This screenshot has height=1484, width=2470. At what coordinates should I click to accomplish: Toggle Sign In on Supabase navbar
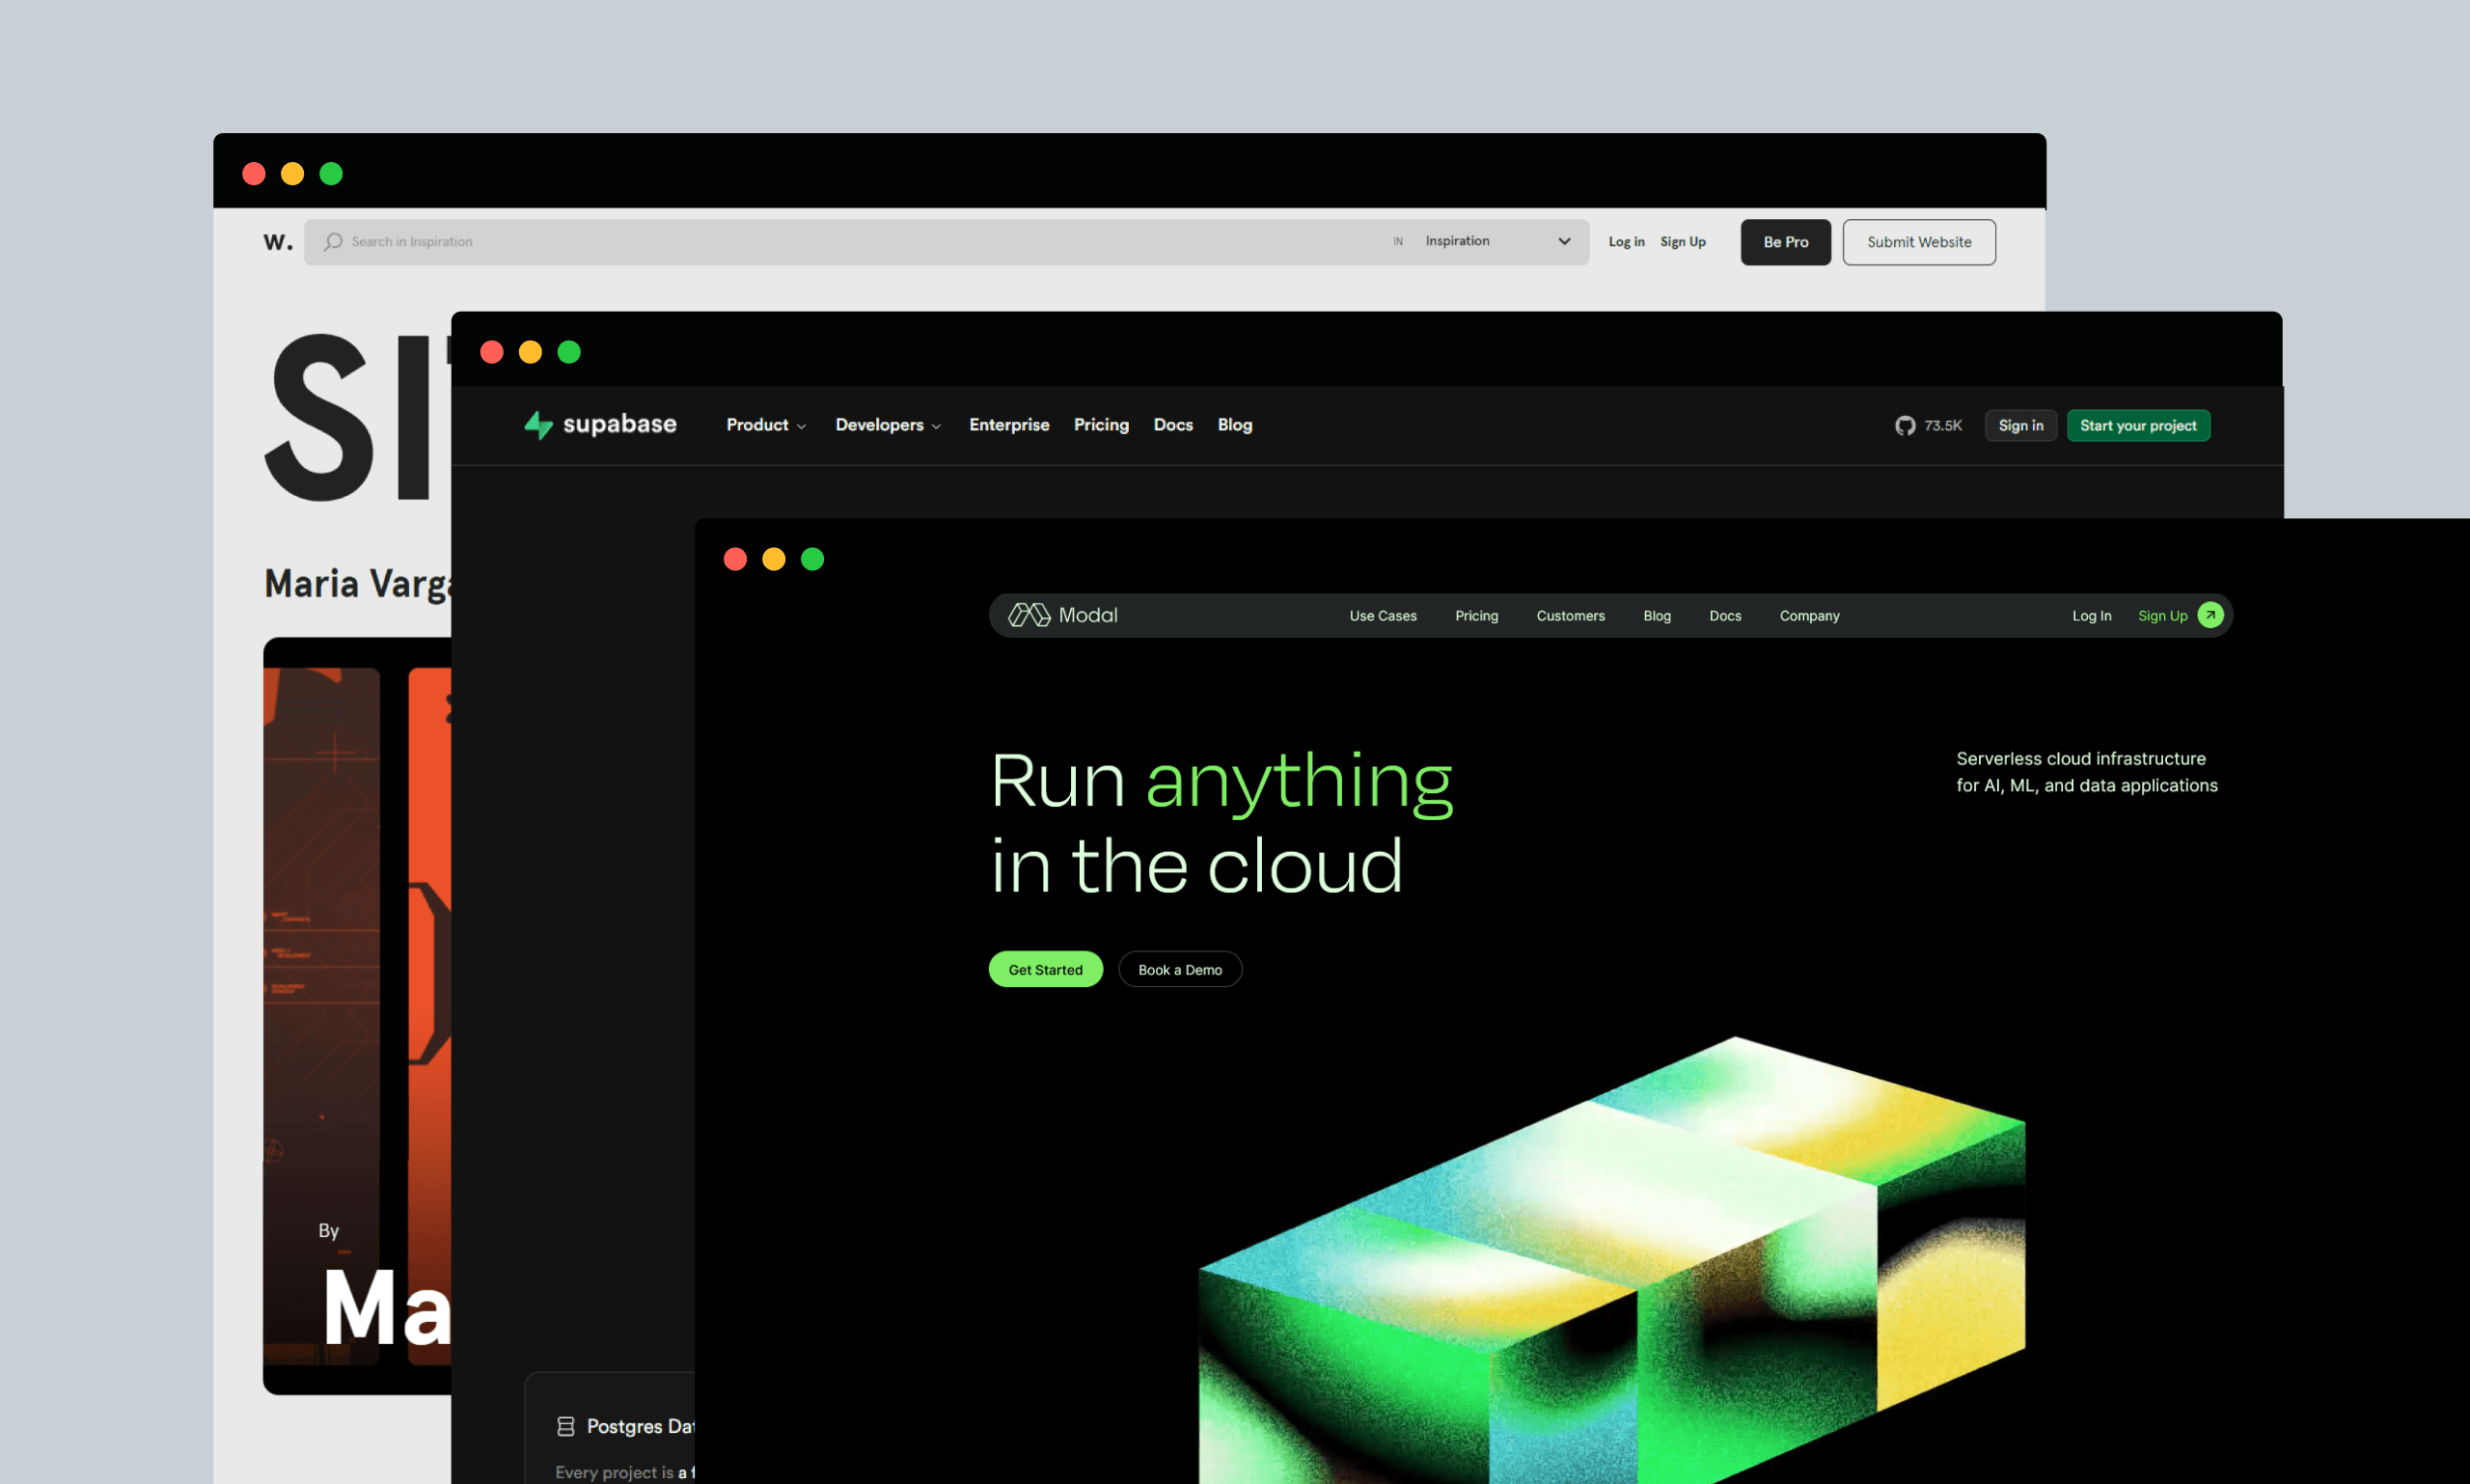(x=2018, y=426)
